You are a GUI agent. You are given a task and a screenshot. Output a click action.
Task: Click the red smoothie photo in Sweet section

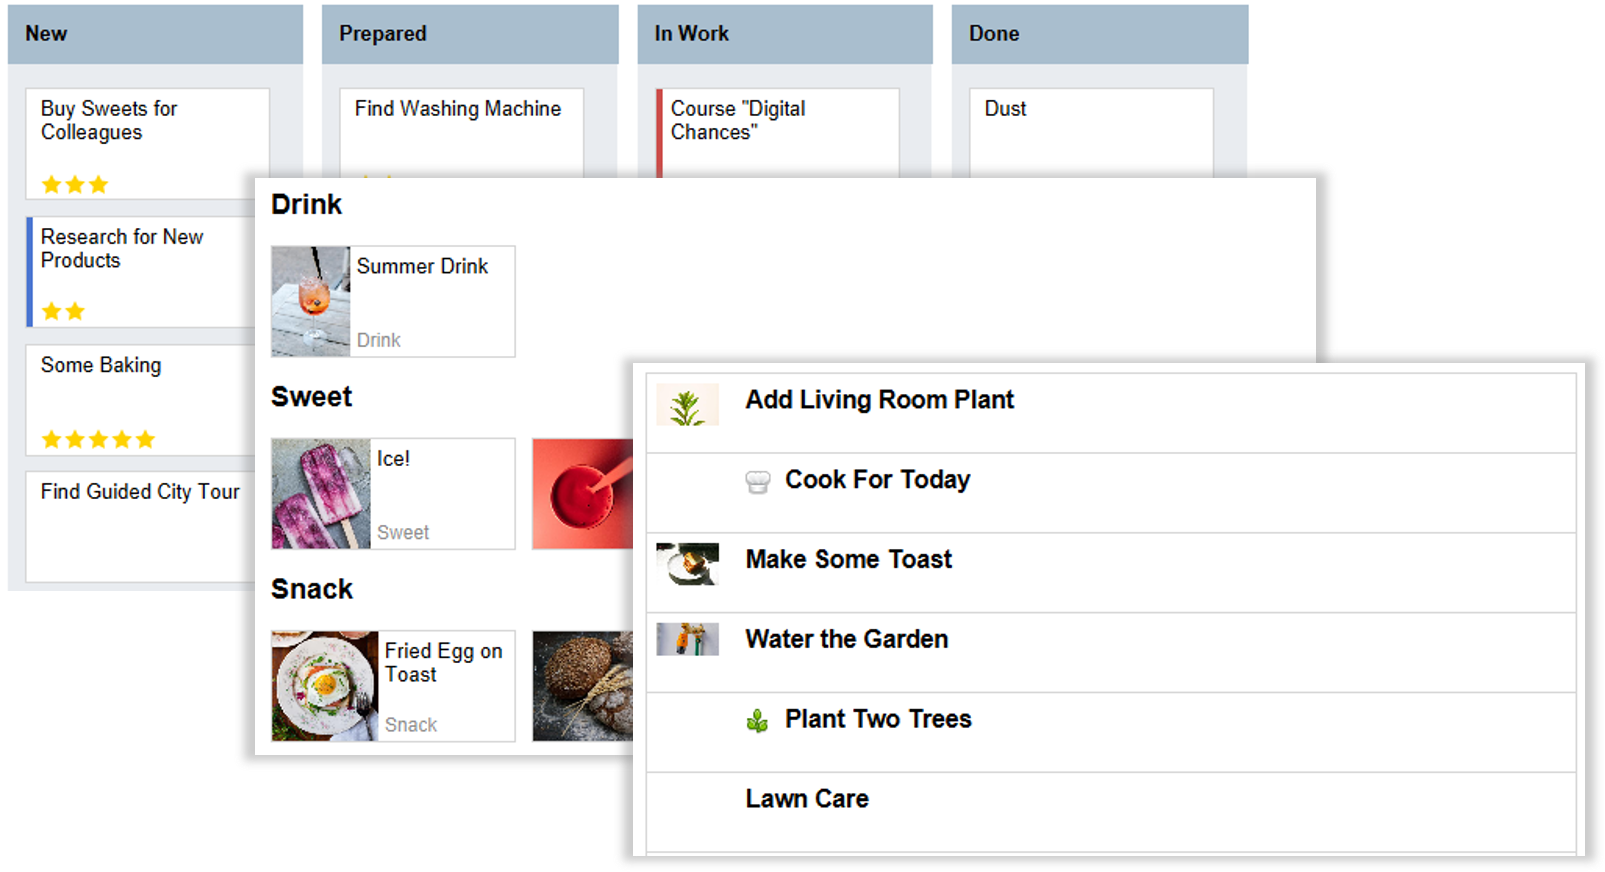[x=583, y=493]
